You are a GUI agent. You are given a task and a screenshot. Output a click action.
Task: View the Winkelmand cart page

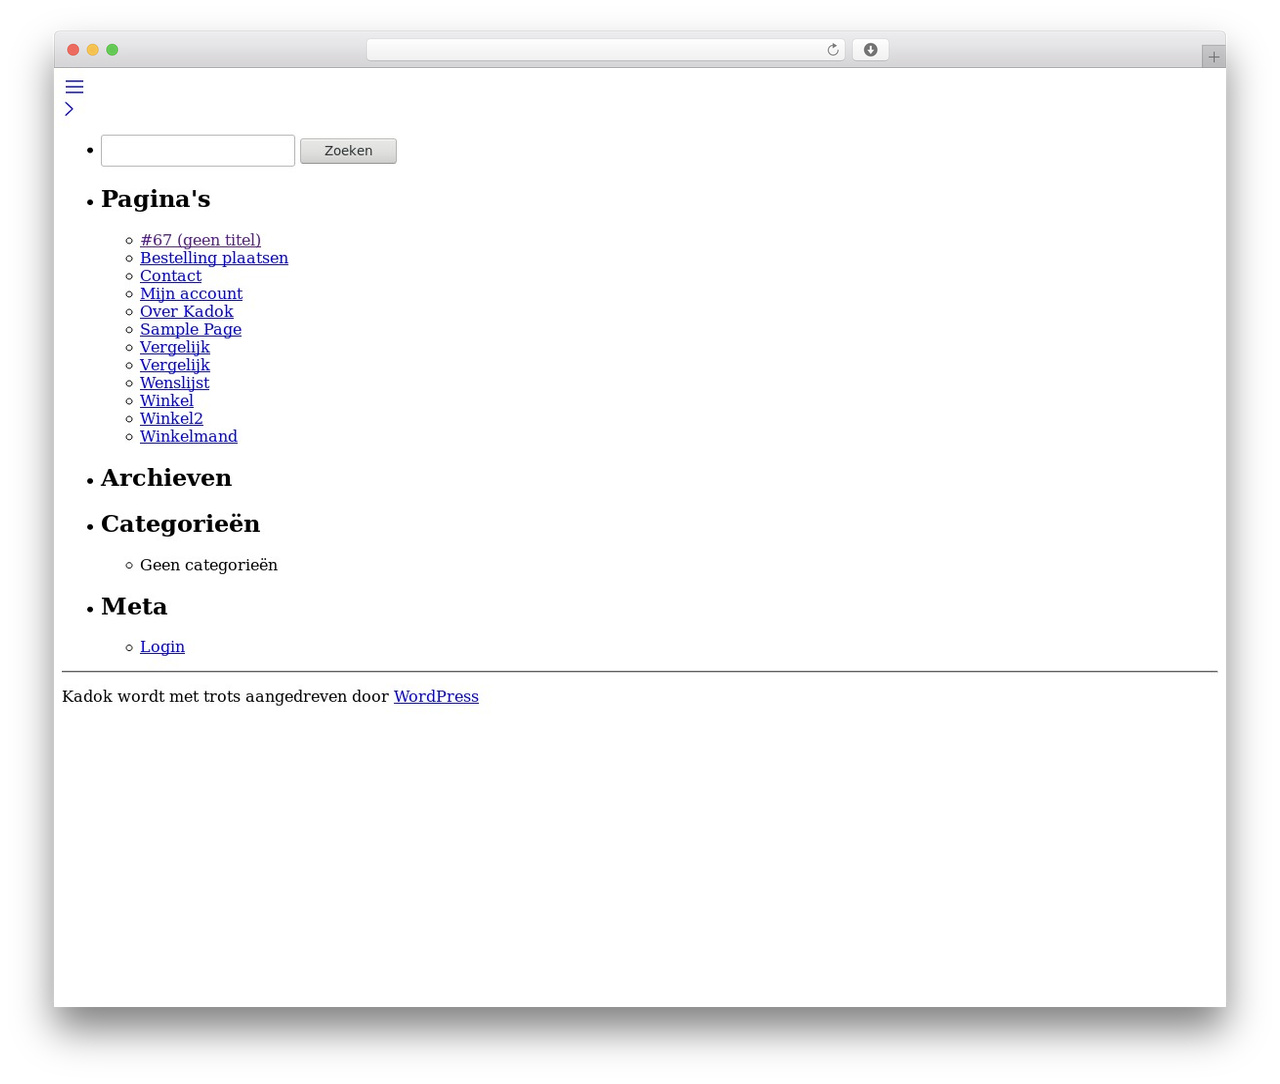point(189,437)
